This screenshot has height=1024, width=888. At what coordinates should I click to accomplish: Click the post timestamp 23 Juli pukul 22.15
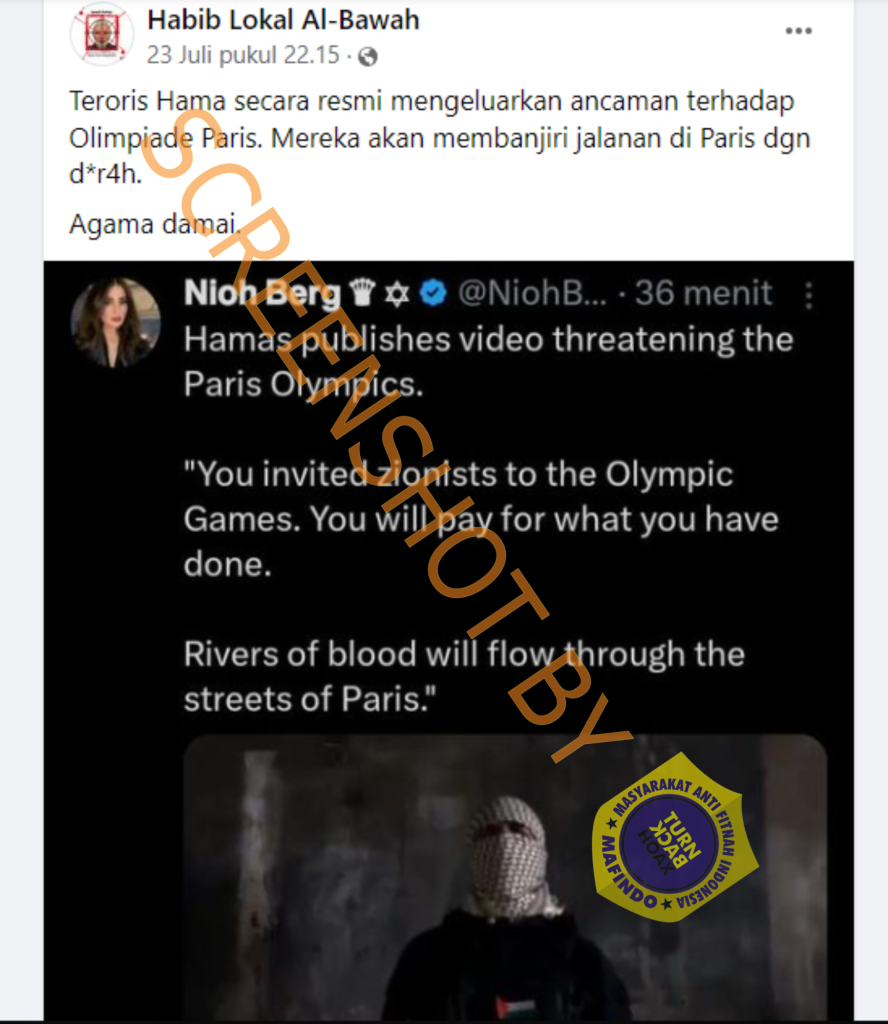(x=244, y=54)
